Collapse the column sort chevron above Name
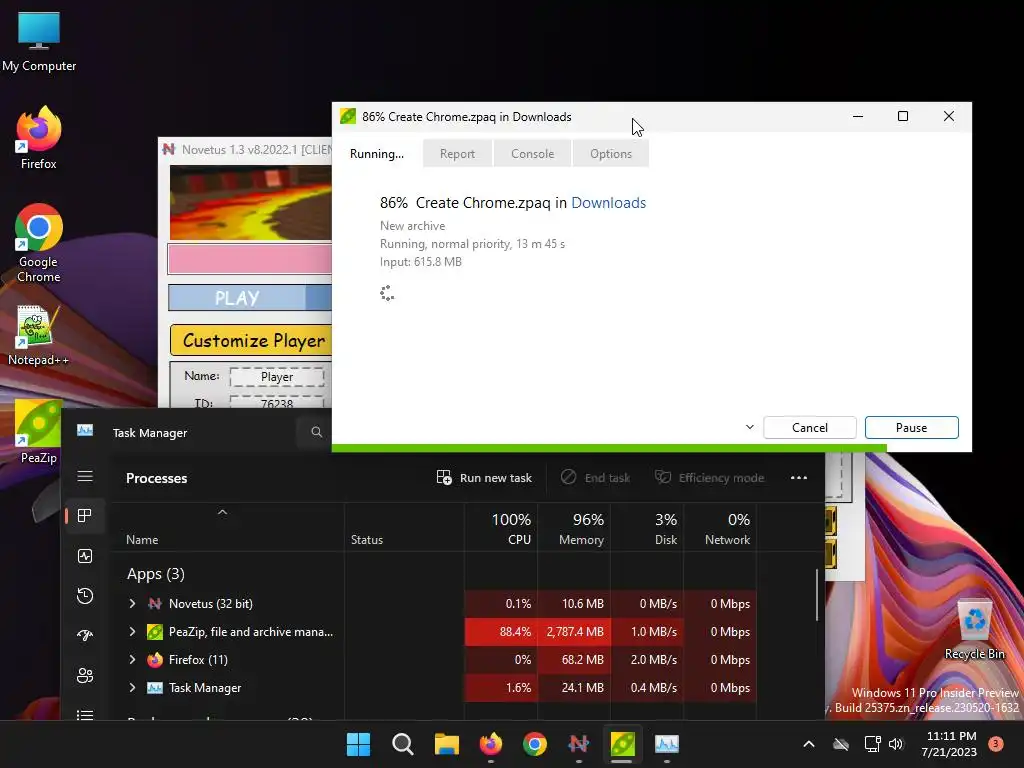Screen dimensions: 1024x768 pyautogui.click(x=222, y=513)
